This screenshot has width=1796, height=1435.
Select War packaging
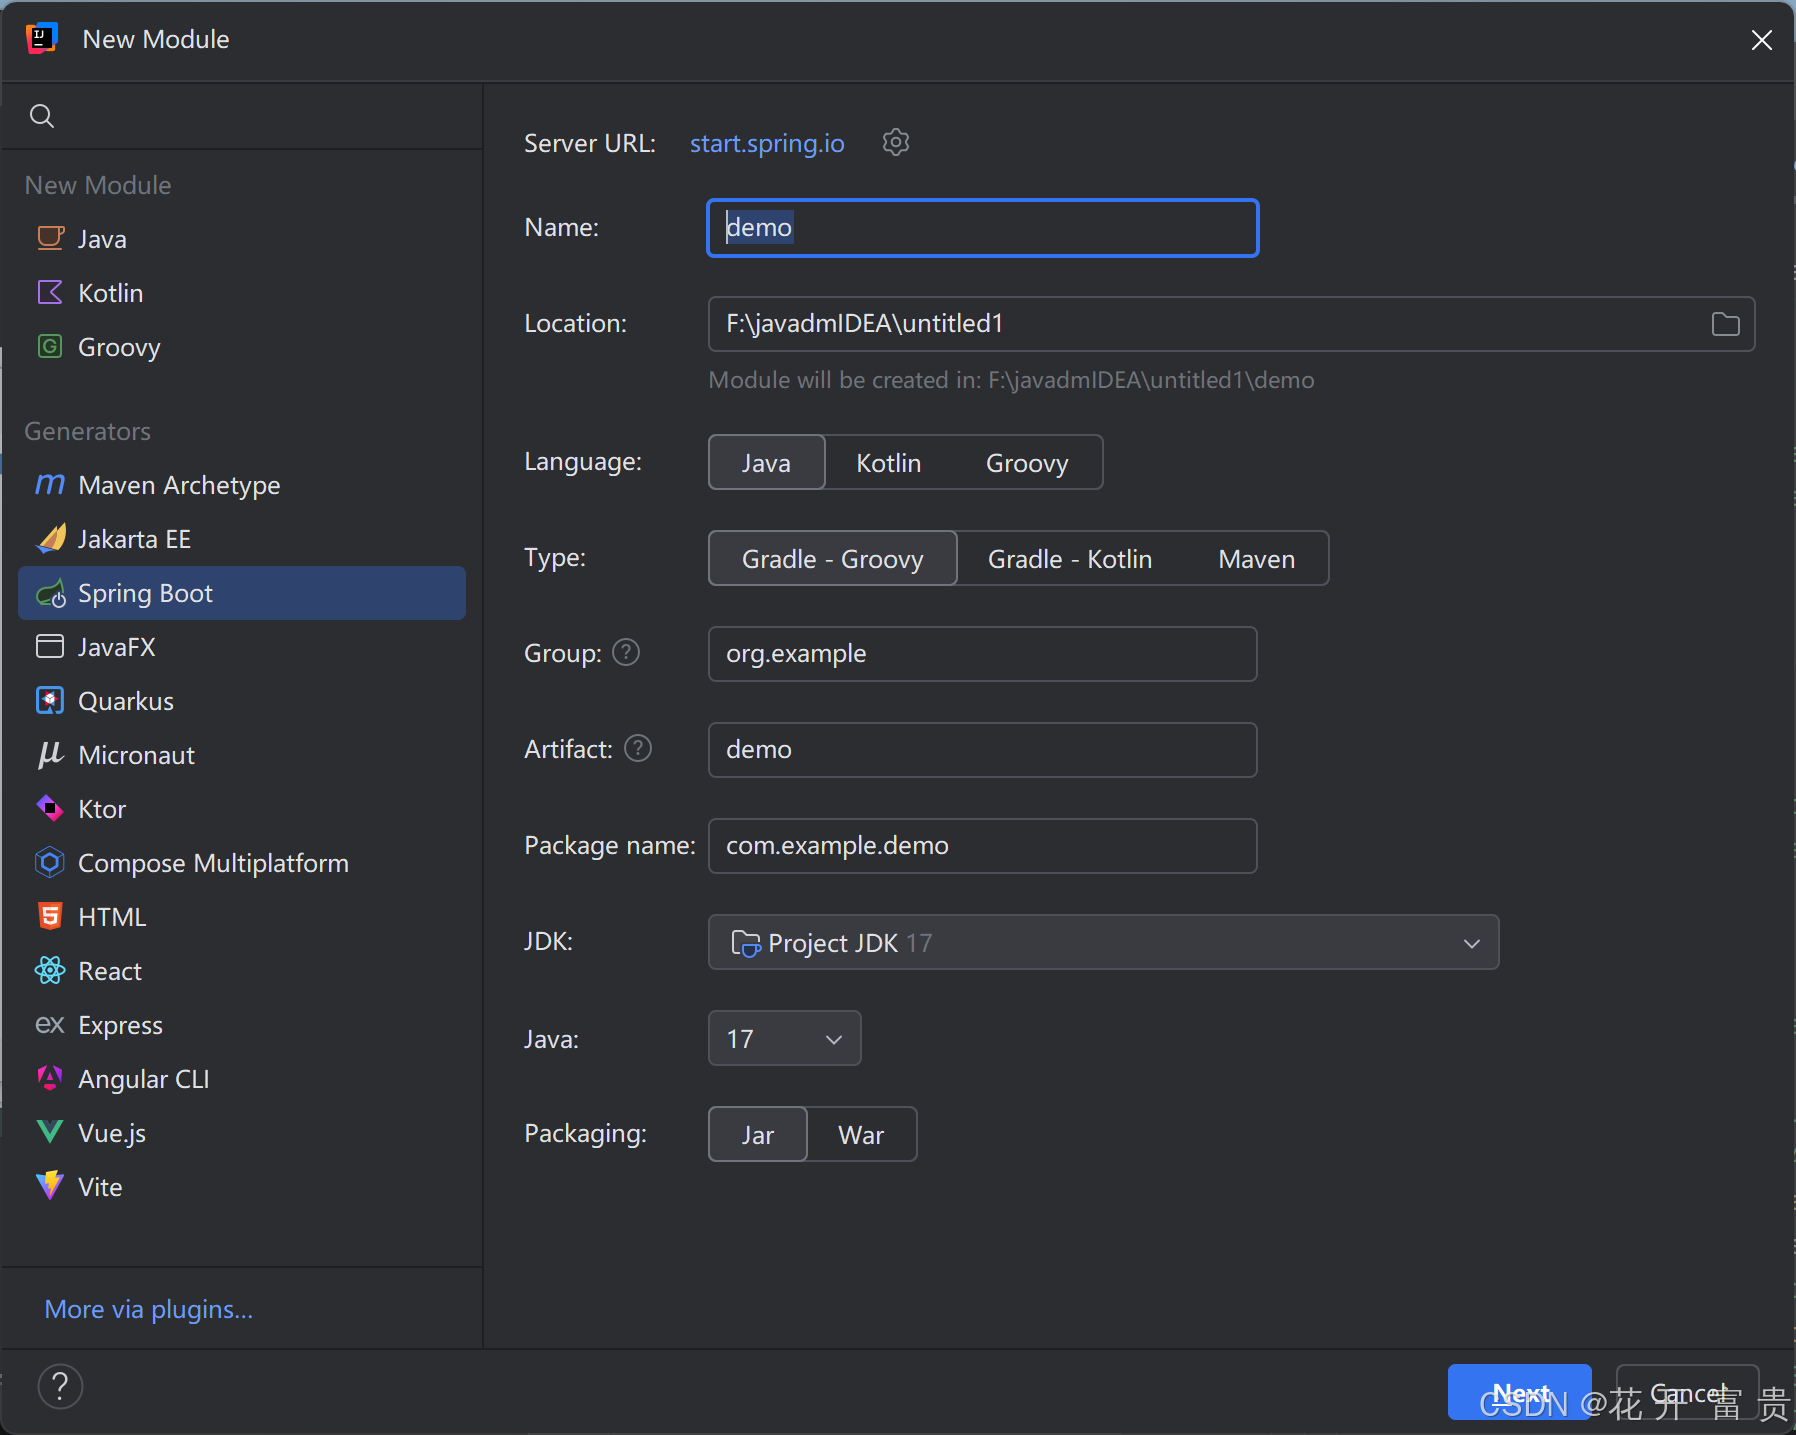pos(861,1134)
